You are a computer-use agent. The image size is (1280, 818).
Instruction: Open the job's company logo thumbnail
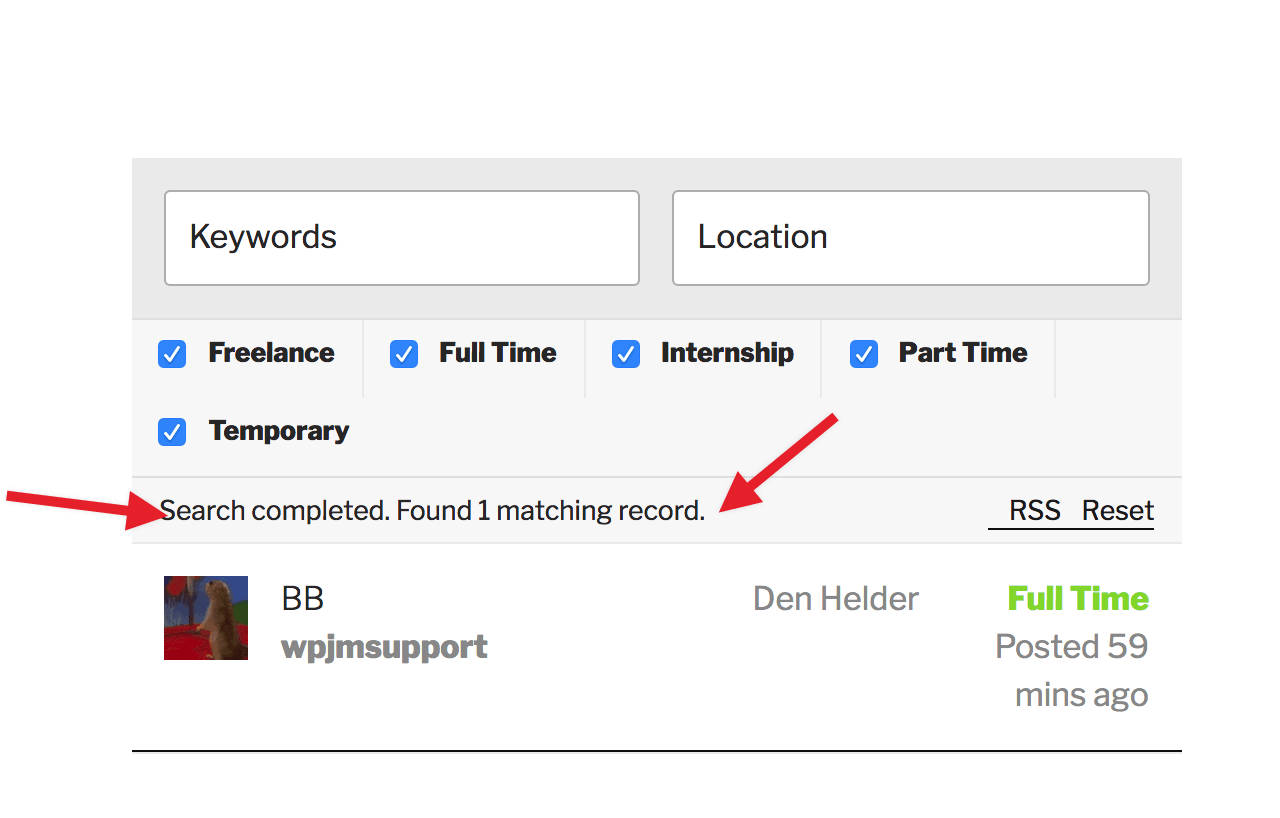(x=206, y=618)
